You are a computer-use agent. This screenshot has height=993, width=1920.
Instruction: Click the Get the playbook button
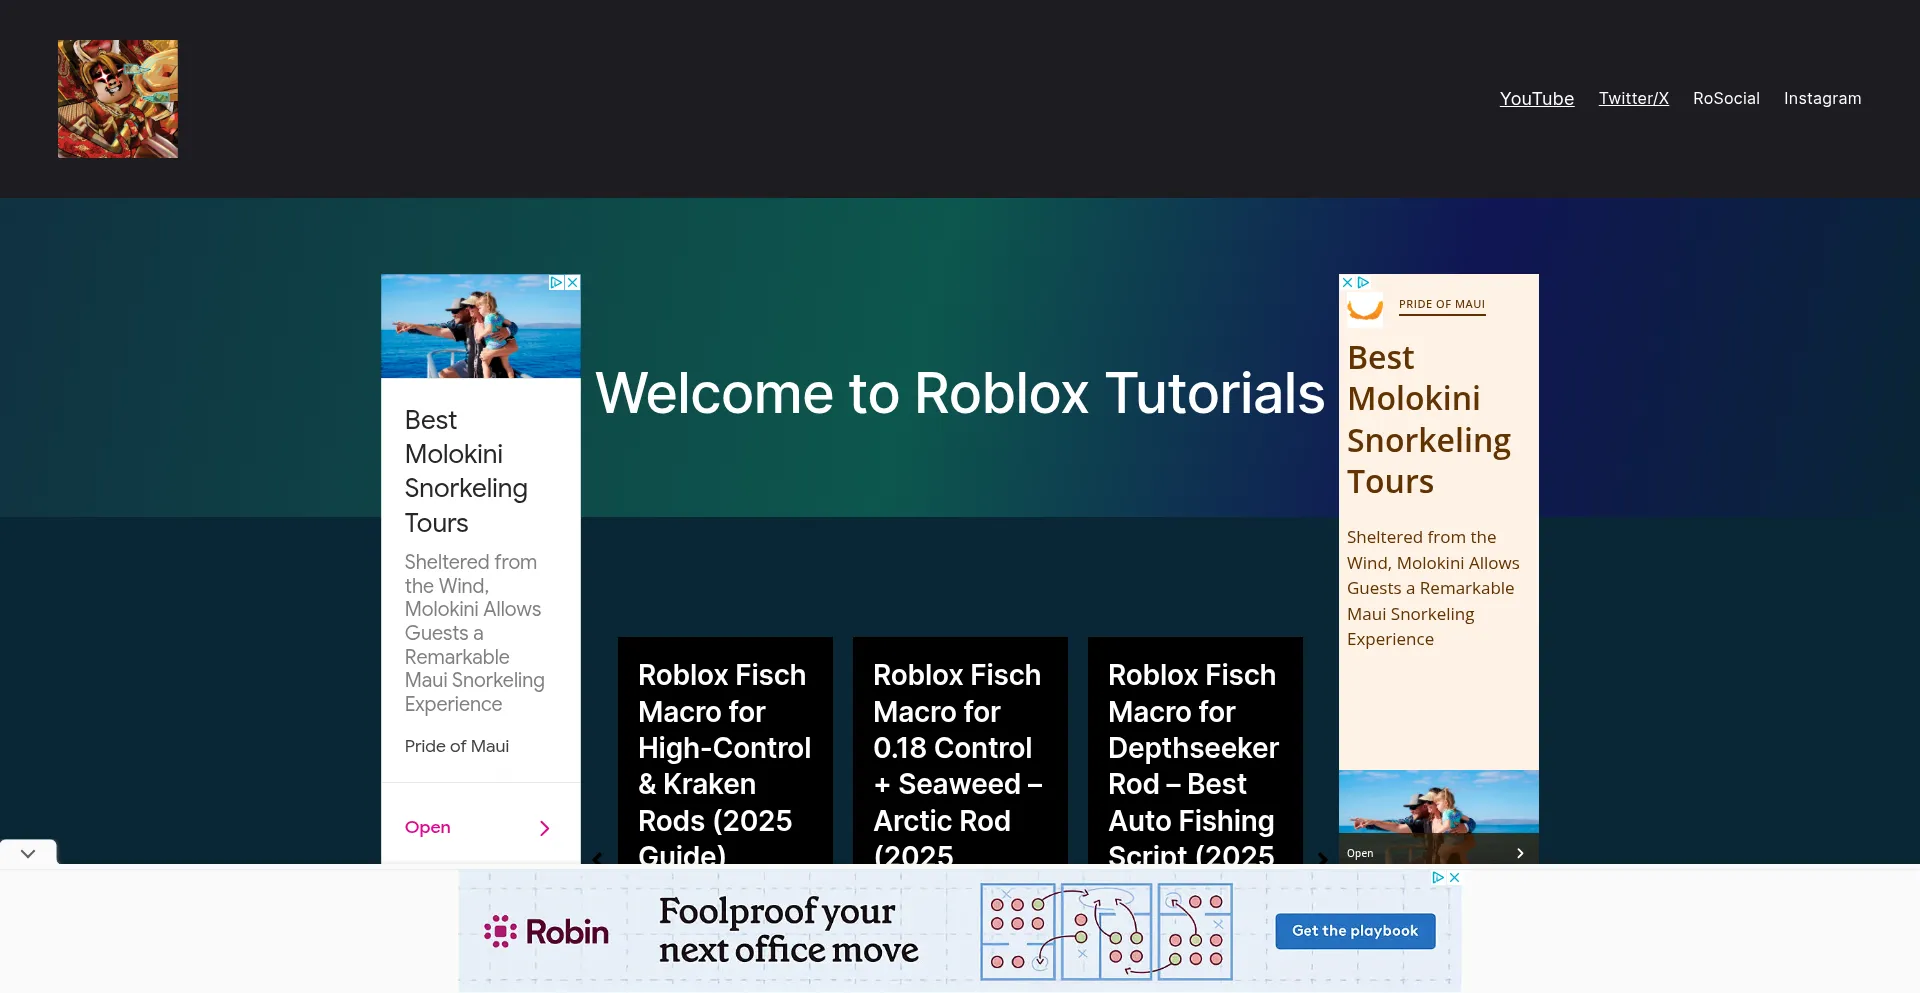(x=1355, y=930)
